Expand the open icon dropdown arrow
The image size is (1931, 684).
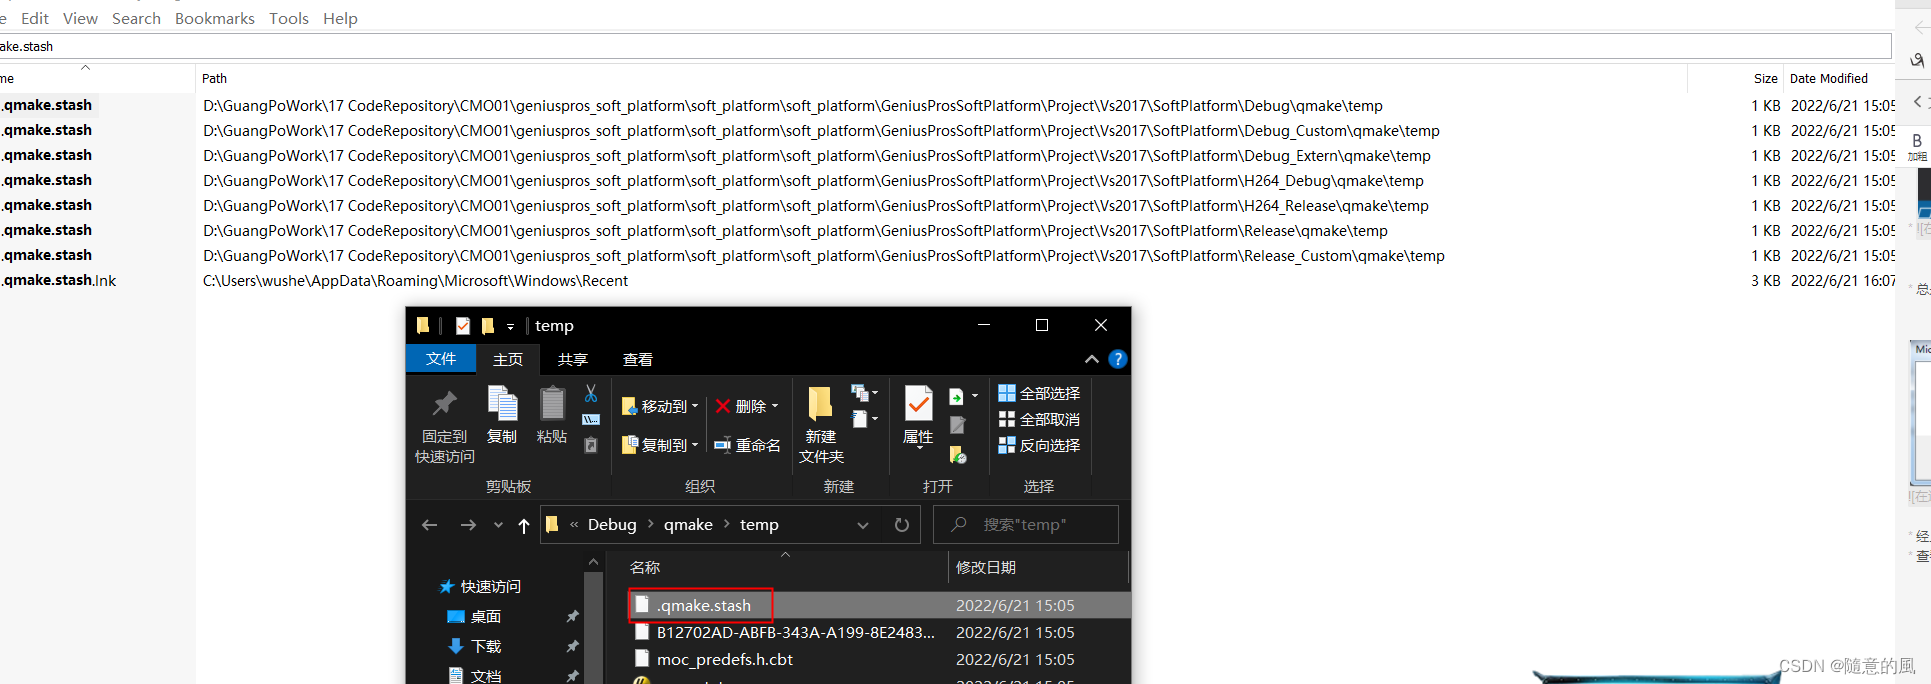tap(975, 396)
